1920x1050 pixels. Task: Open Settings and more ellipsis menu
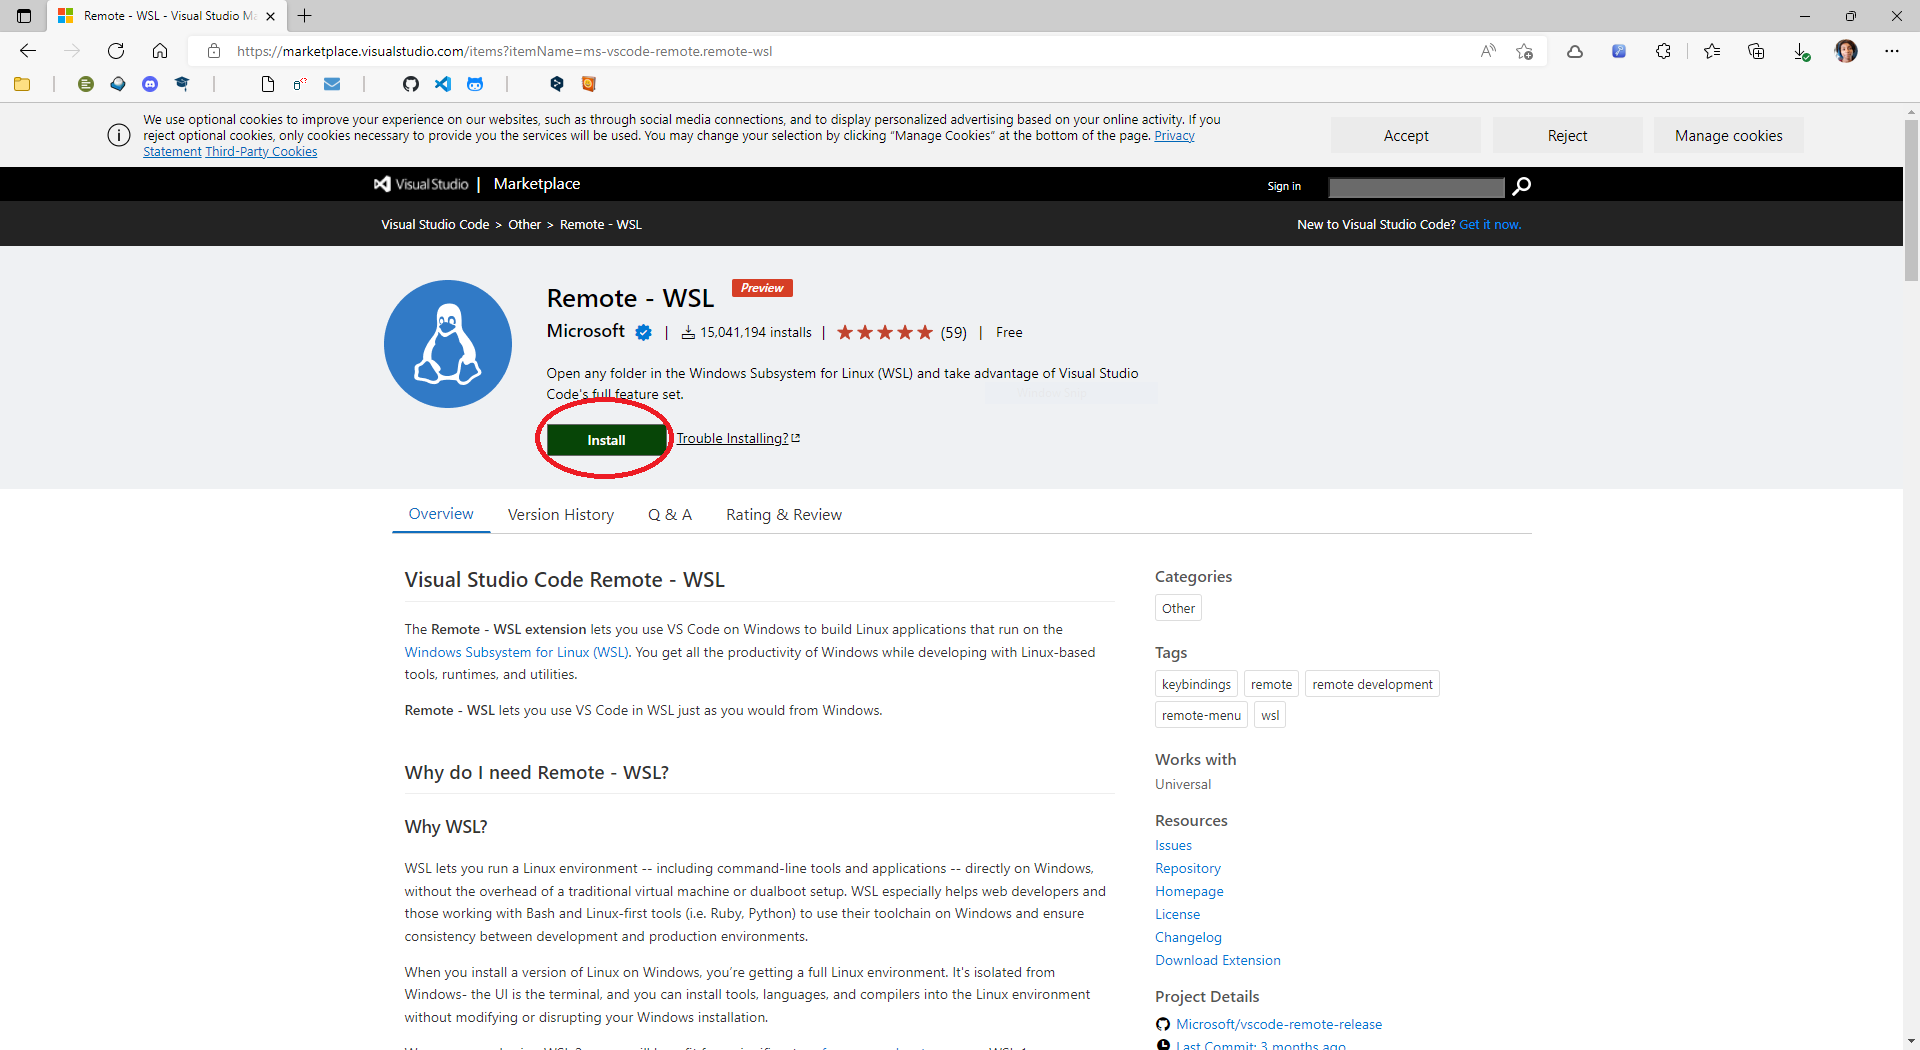click(1892, 51)
